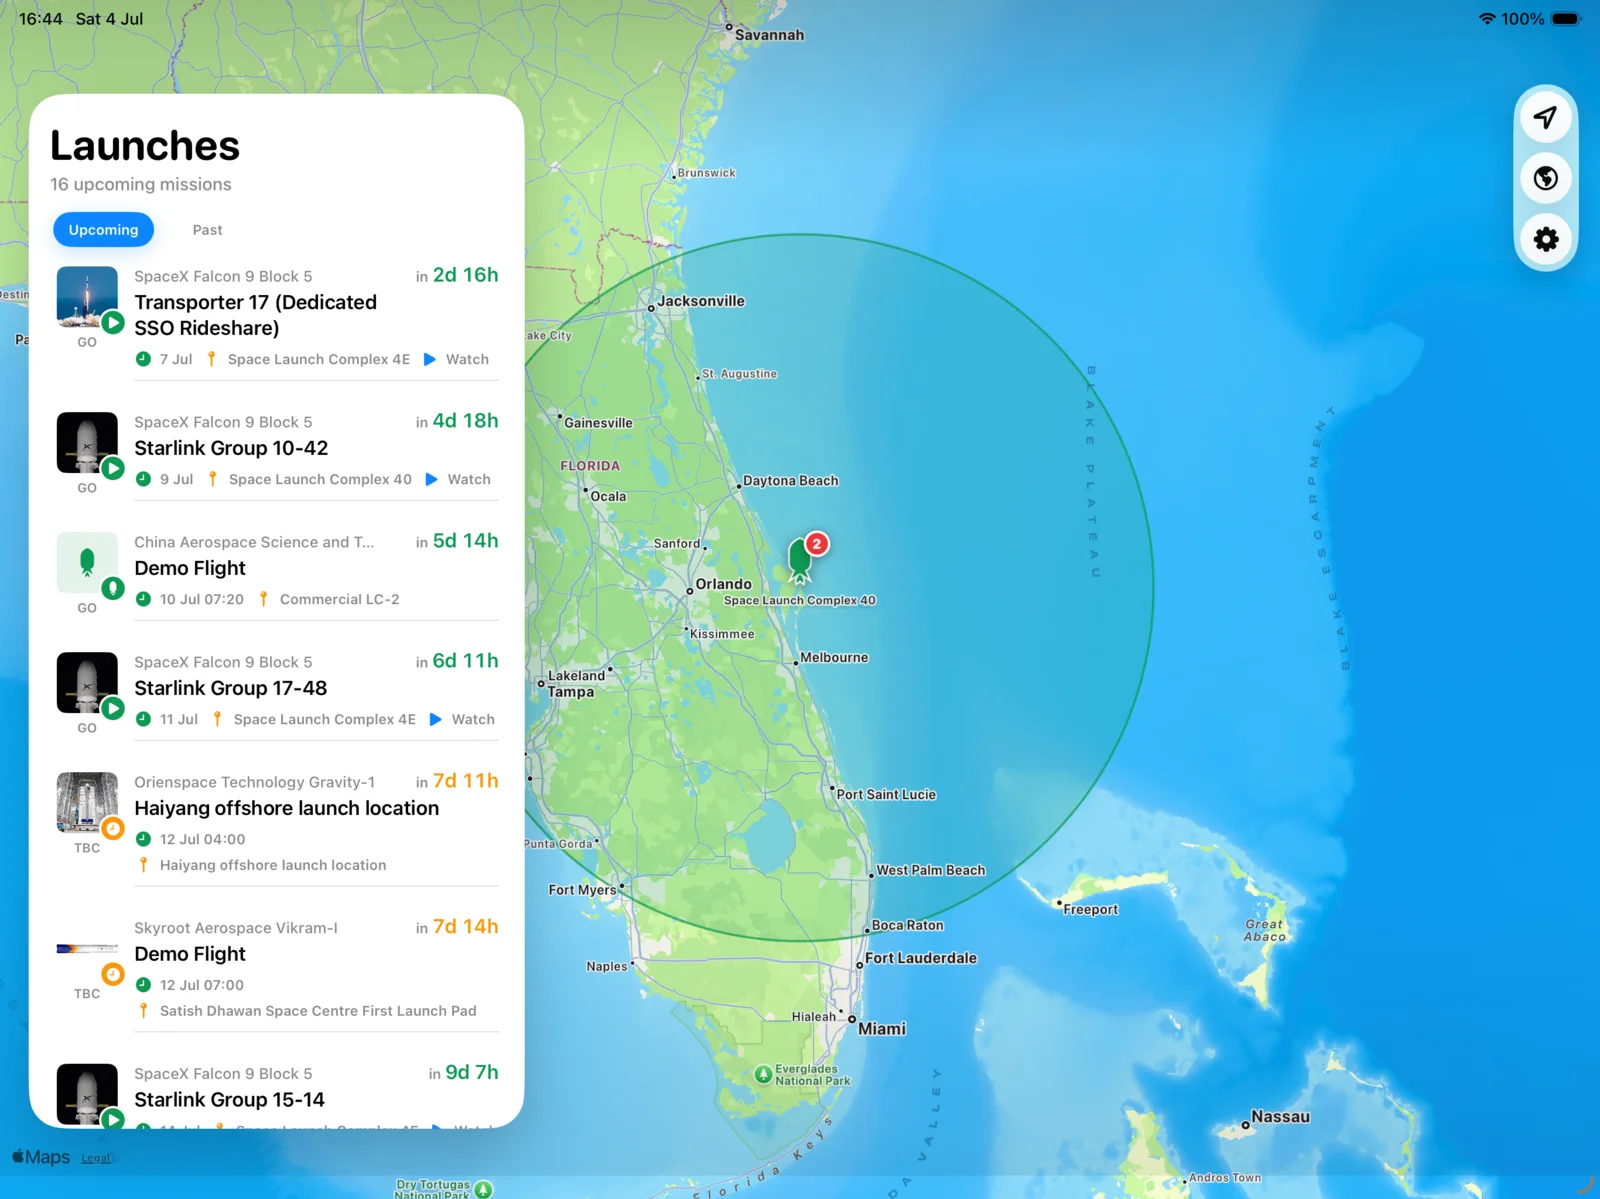Open the Starlink Group 10-42 title
This screenshot has width=1600, height=1199.
[231, 448]
